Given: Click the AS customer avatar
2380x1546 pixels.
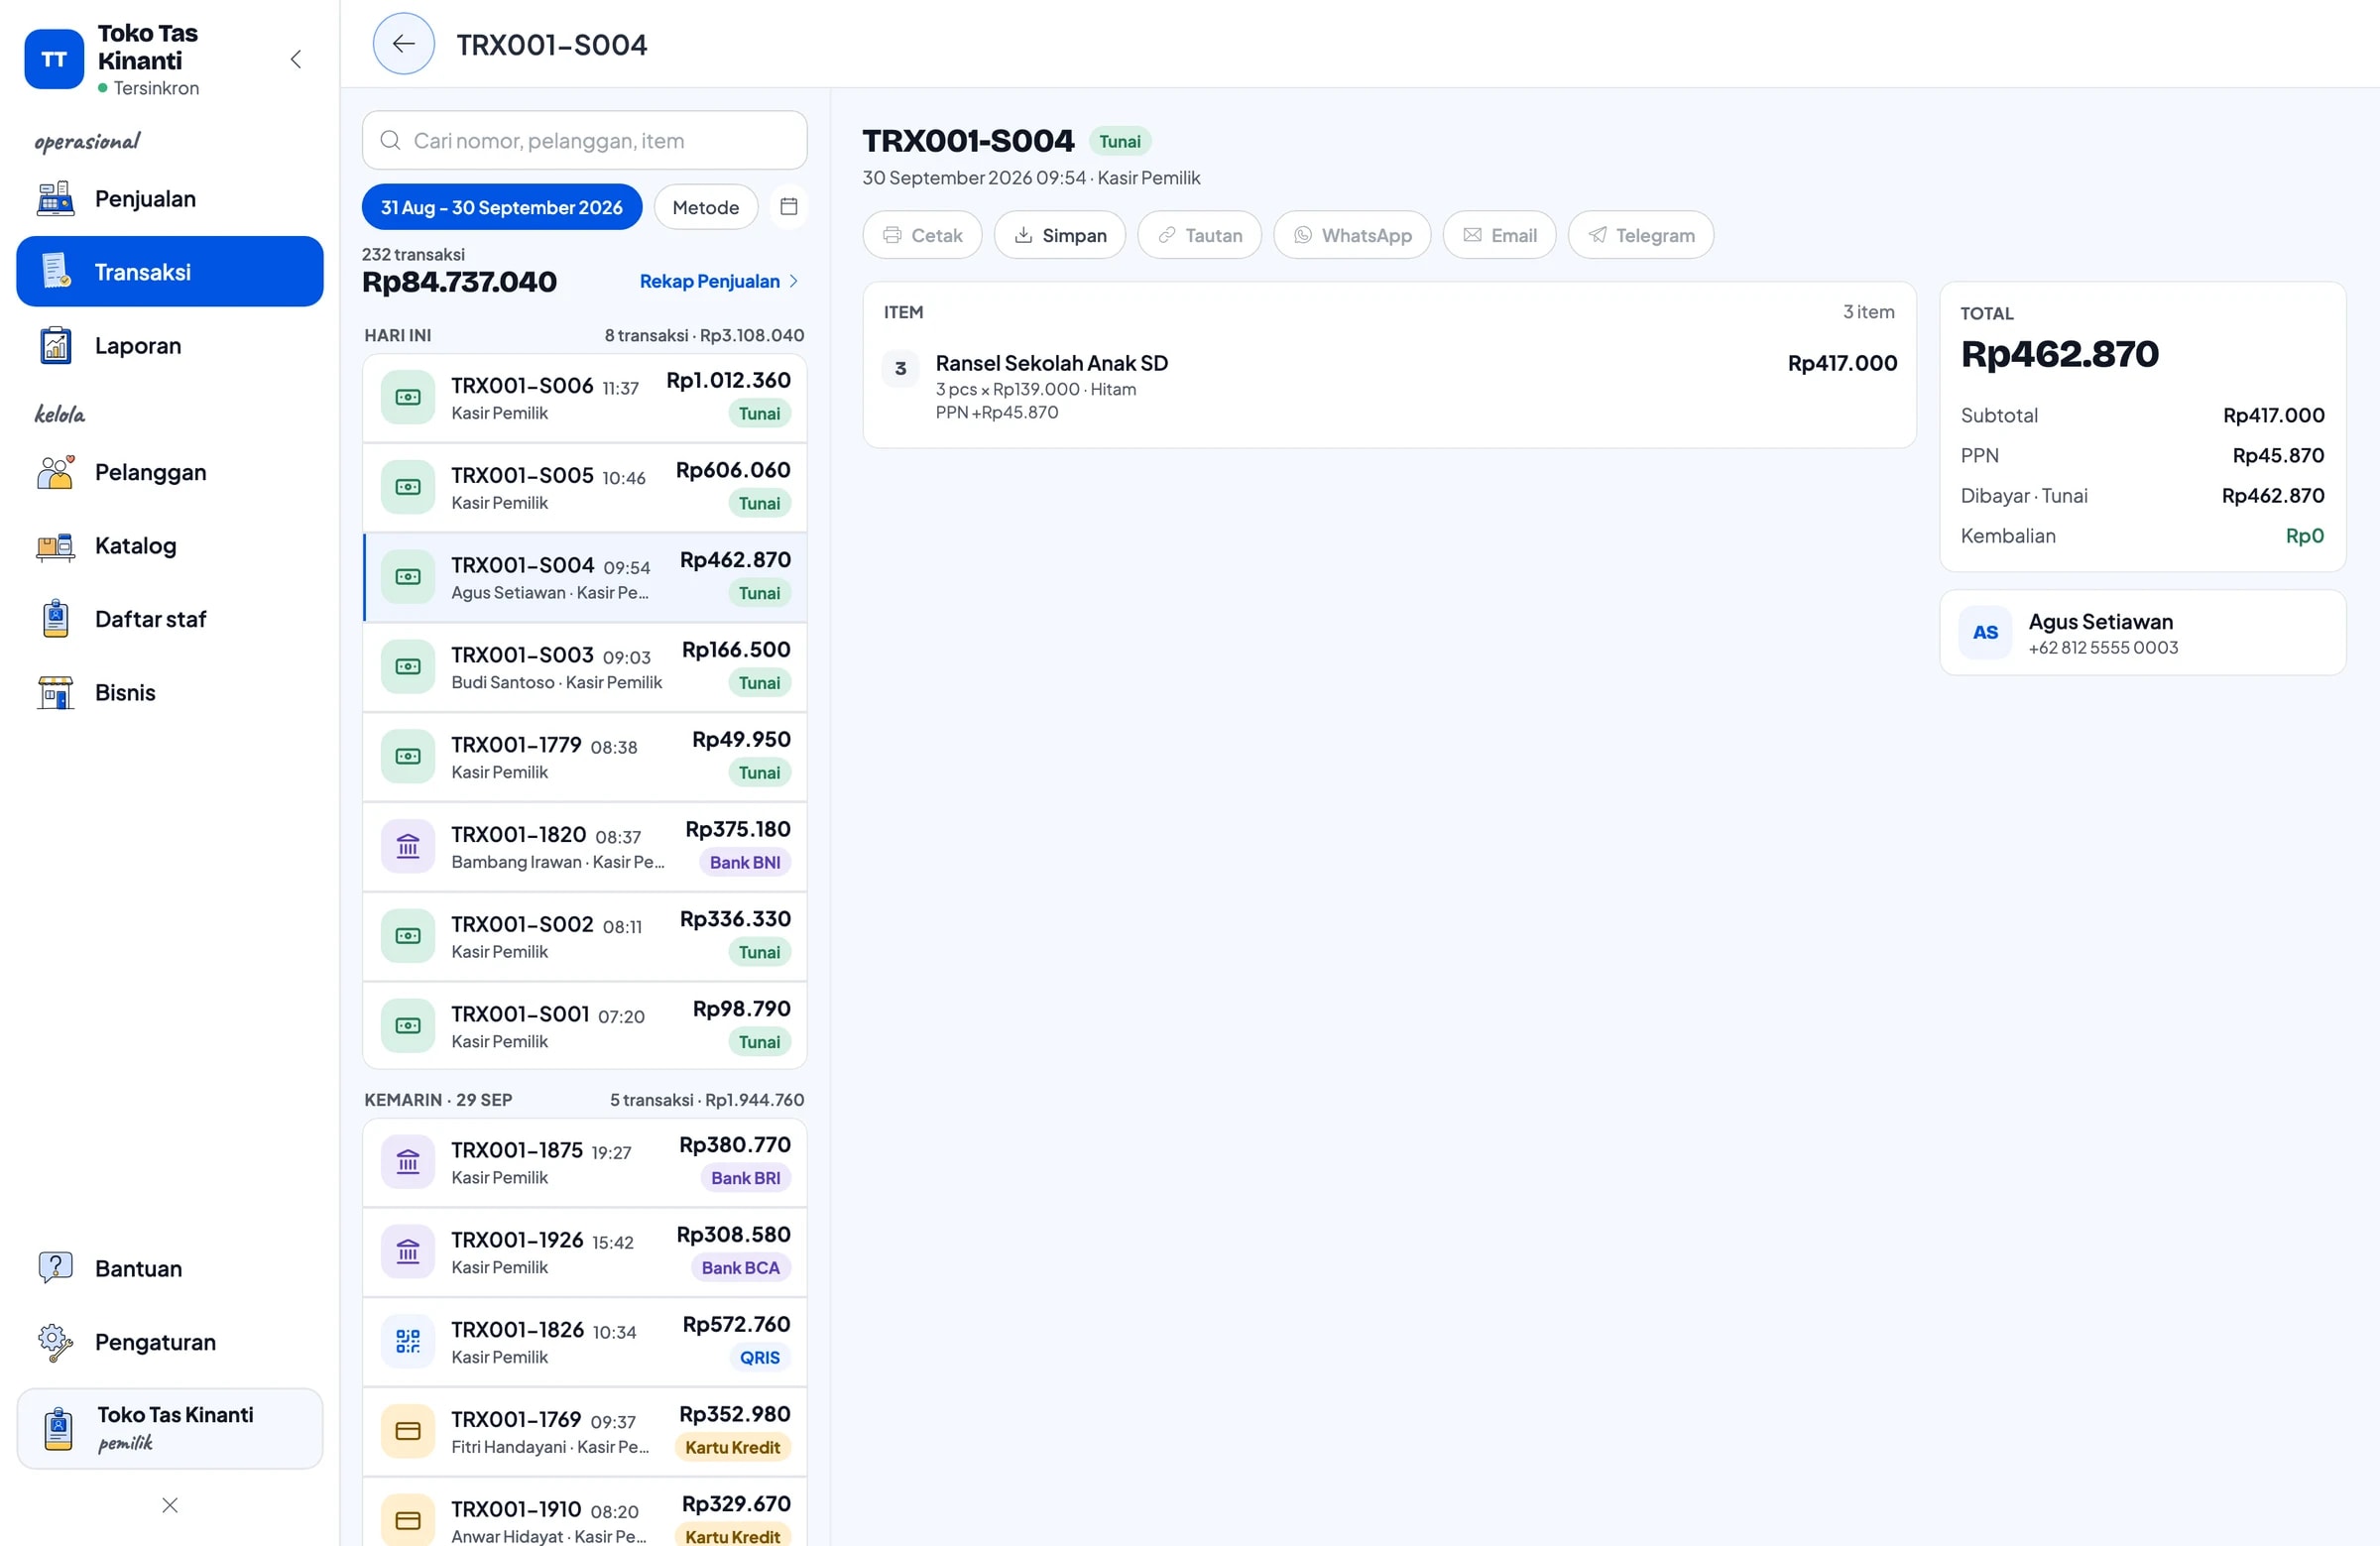Looking at the screenshot, I should click(1985, 633).
